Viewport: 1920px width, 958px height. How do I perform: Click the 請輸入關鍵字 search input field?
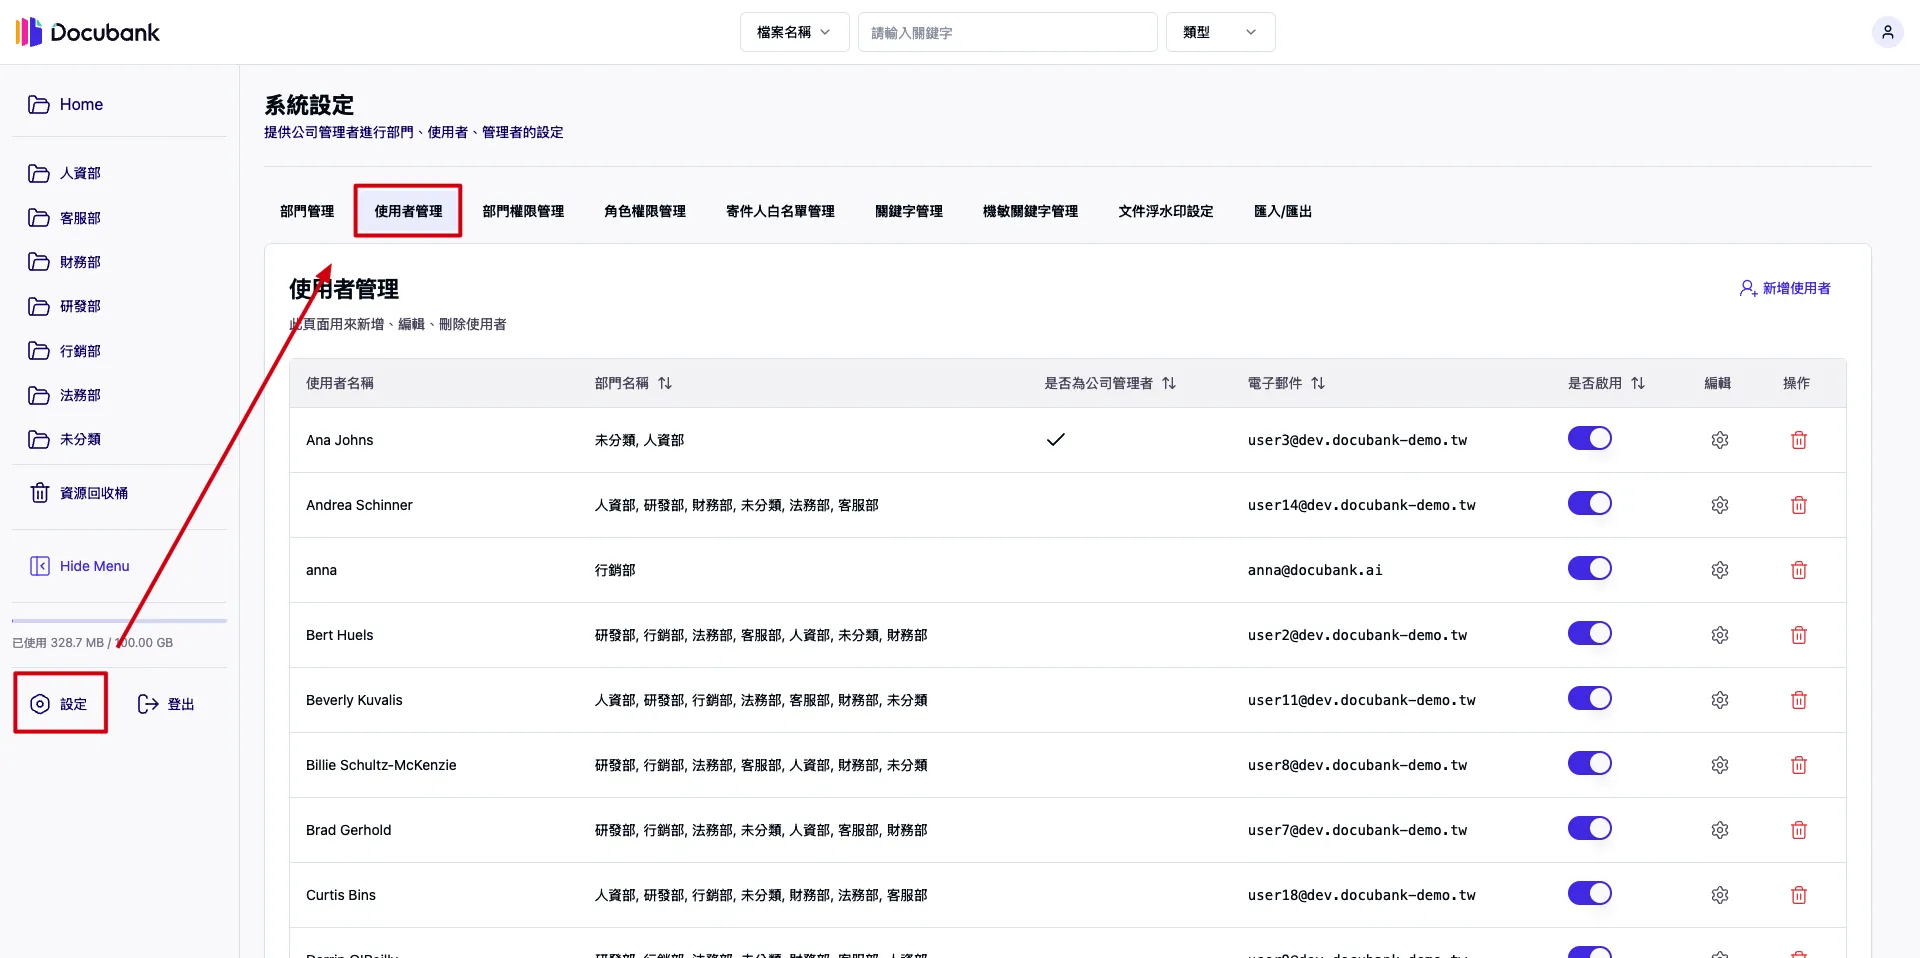point(1006,32)
